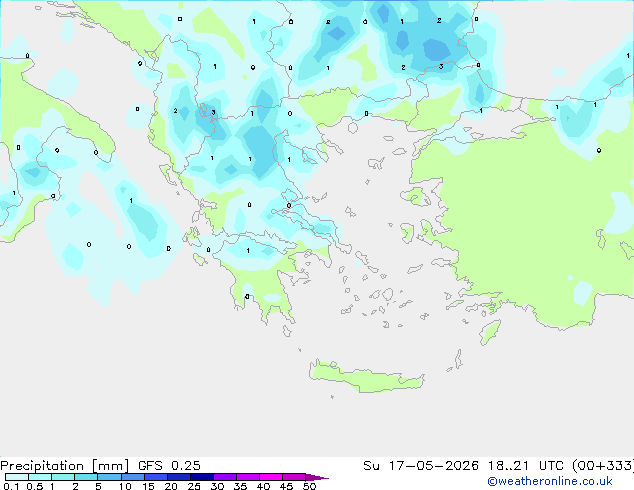
Task: Select the 35–40 mm legend color swatch
Action: point(248,477)
